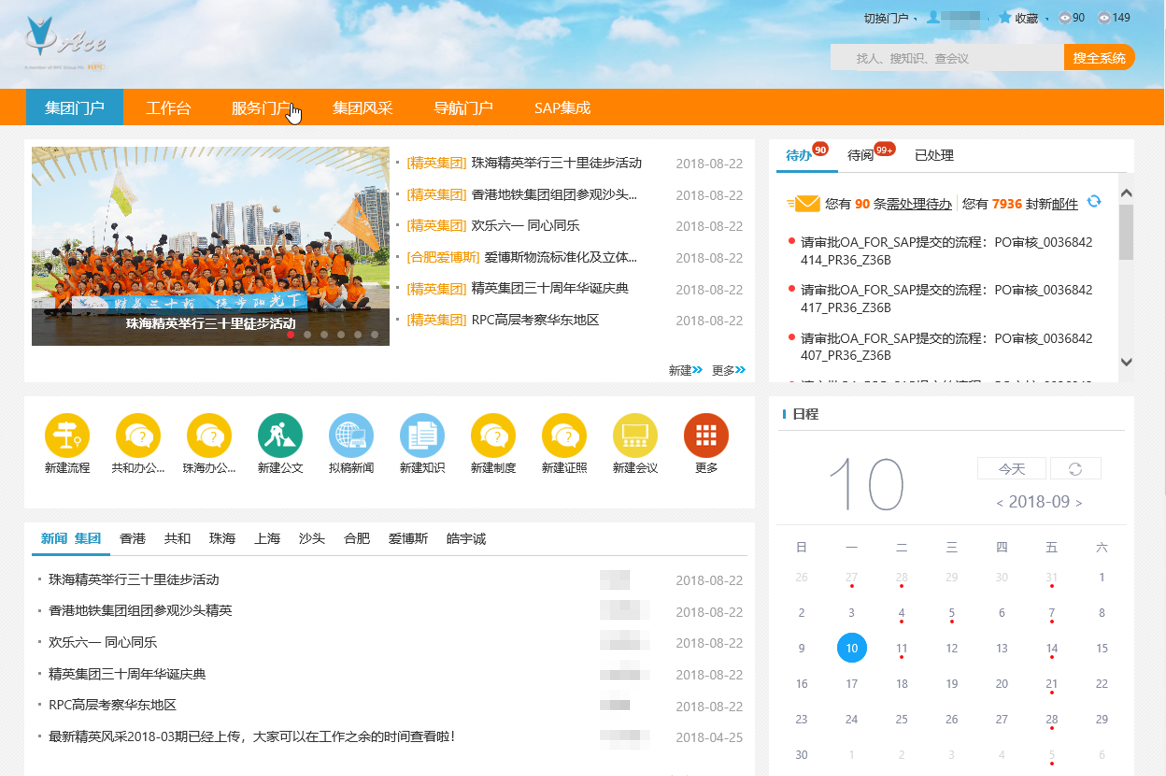Select the 珠海 news tab
The image size is (1166, 776).
222,539
